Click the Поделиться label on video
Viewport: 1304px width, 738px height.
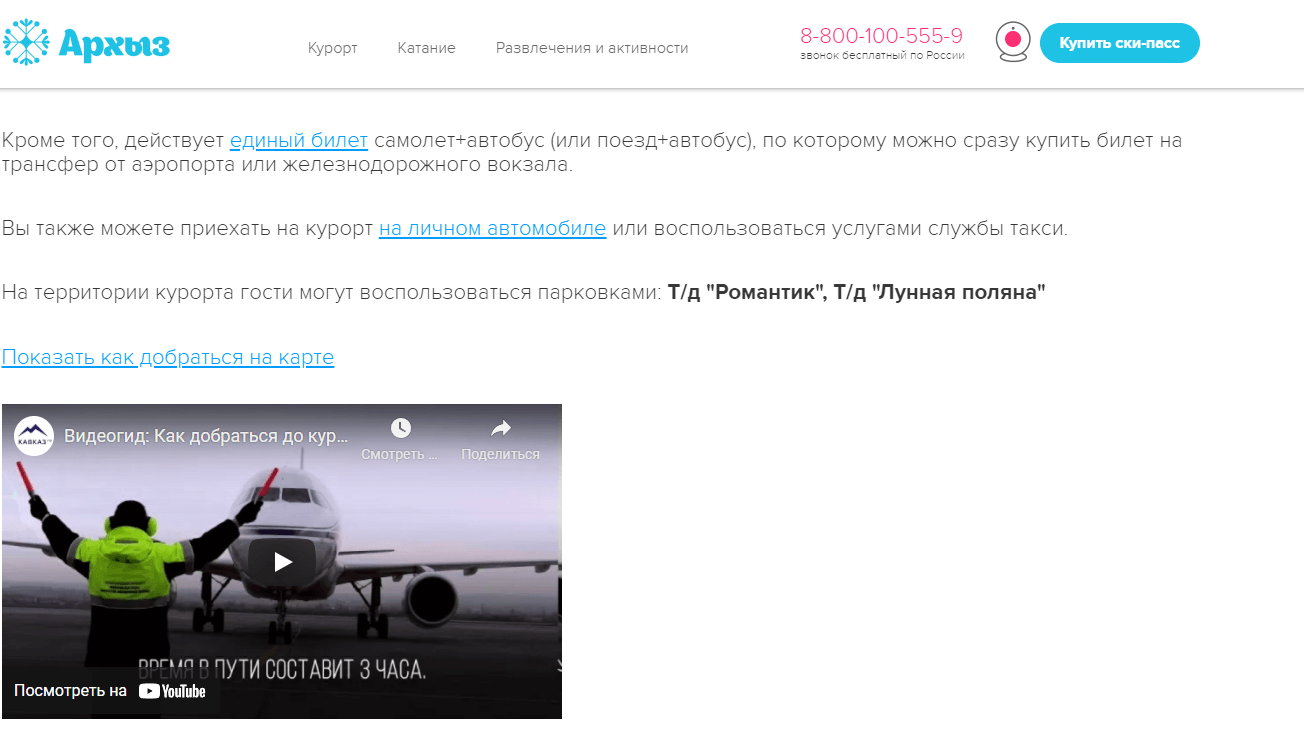click(500, 454)
